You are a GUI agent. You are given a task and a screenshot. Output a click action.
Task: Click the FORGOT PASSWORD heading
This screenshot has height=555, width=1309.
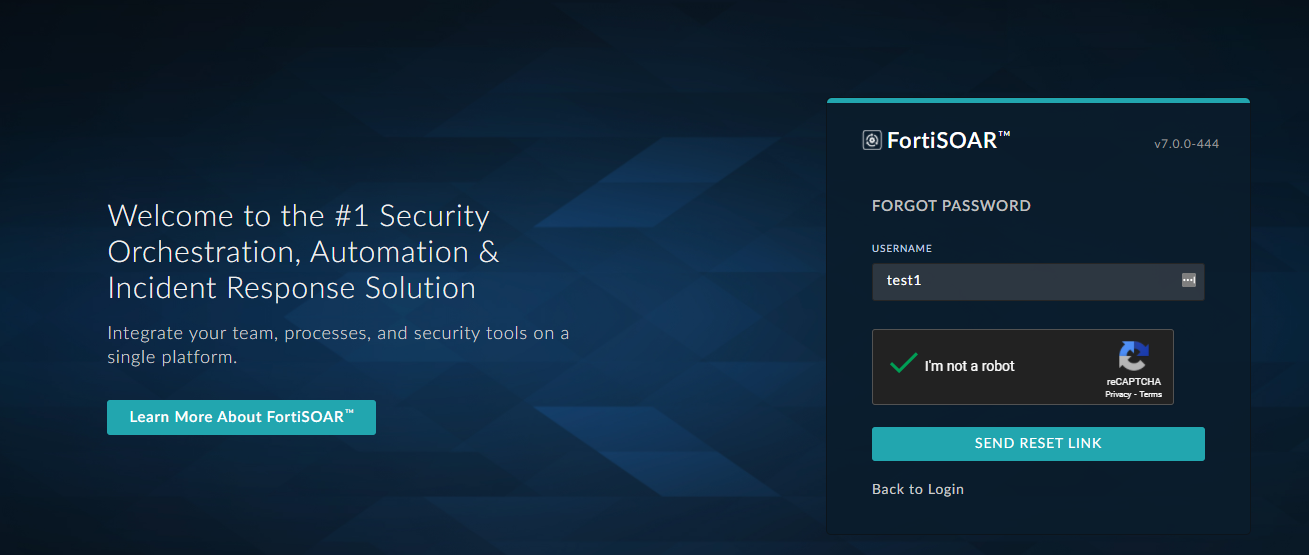click(x=951, y=206)
